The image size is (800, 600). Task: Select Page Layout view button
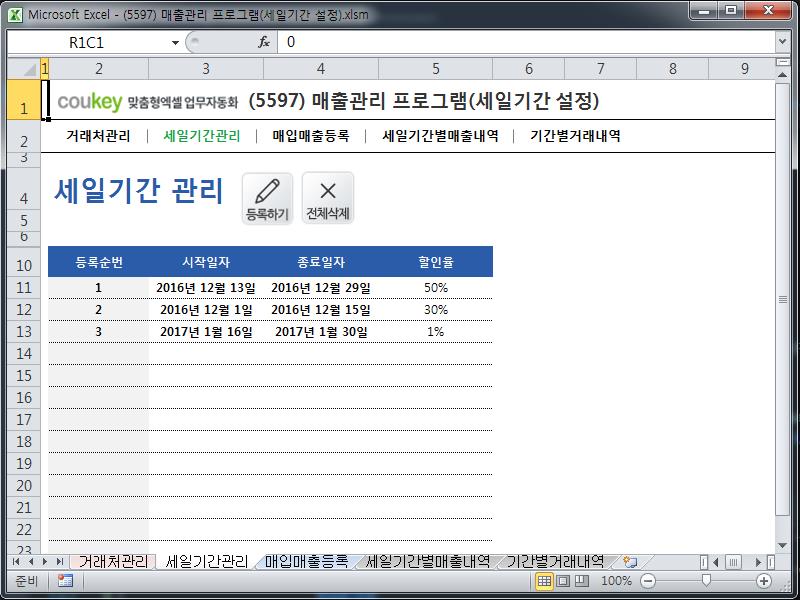pyautogui.click(x=563, y=581)
